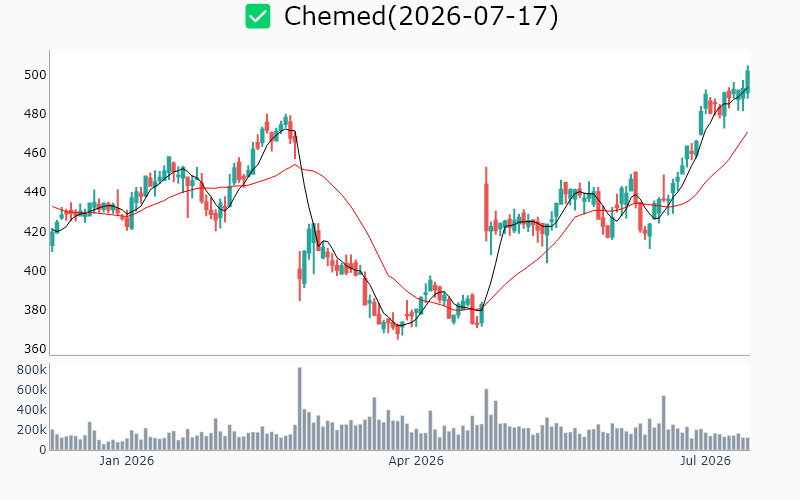Click the 400 price axis label

[35, 270]
